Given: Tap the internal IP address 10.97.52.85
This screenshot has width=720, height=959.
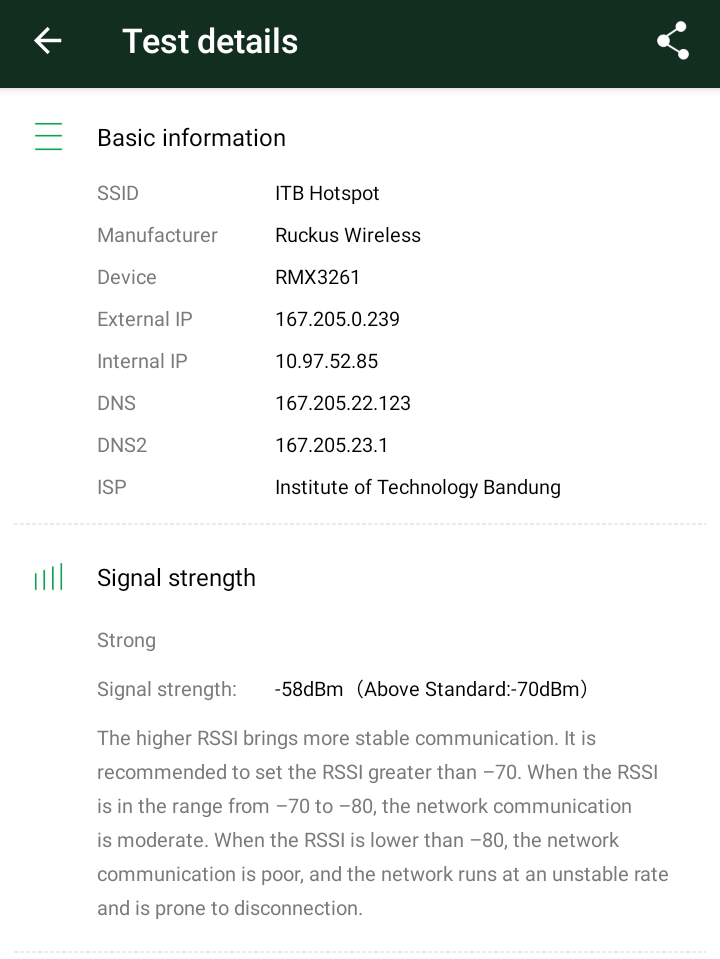Looking at the screenshot, I should [326, 361].
